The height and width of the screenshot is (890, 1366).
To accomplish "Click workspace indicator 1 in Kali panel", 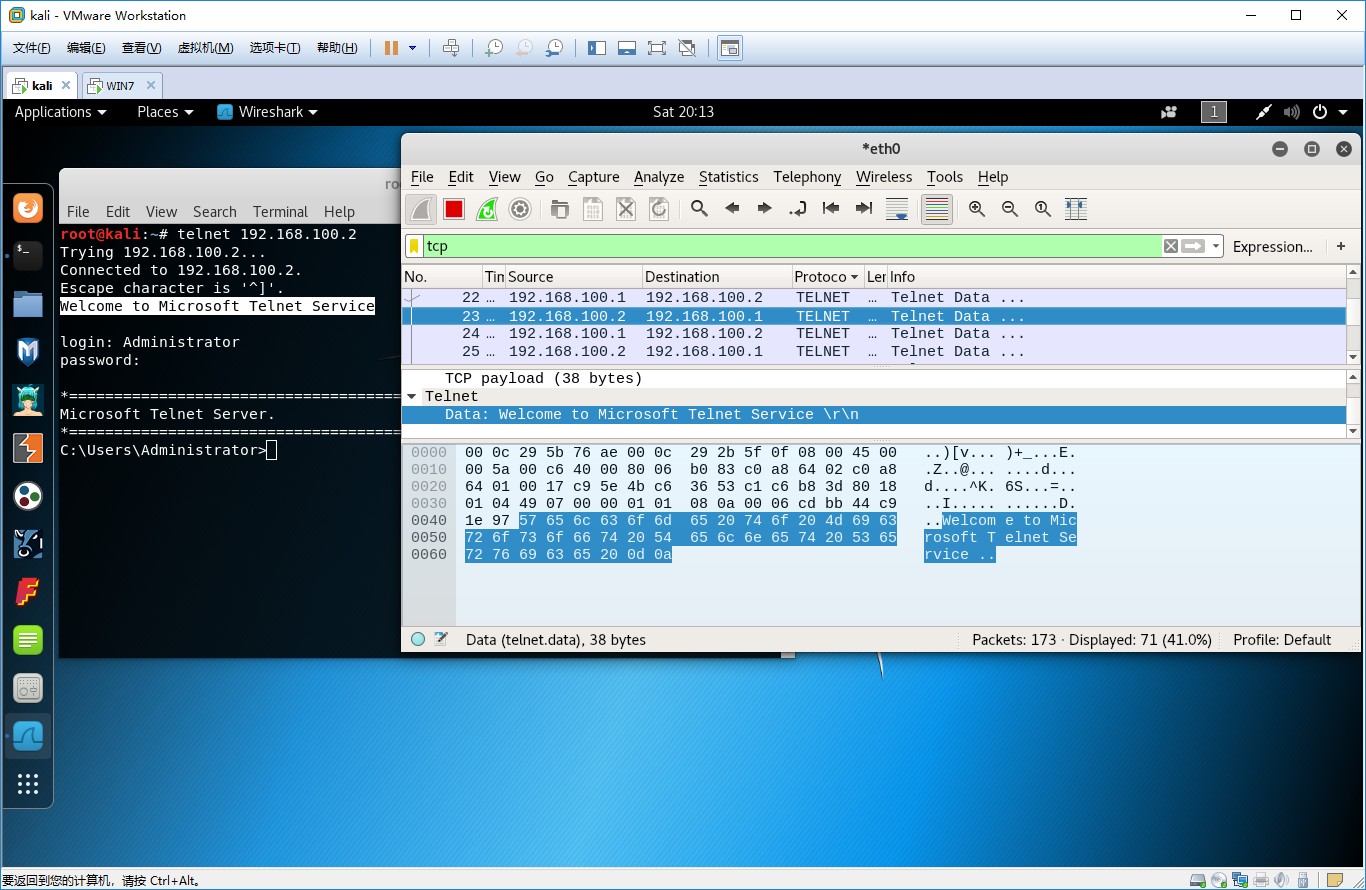I will click(x=1213, y=112).
